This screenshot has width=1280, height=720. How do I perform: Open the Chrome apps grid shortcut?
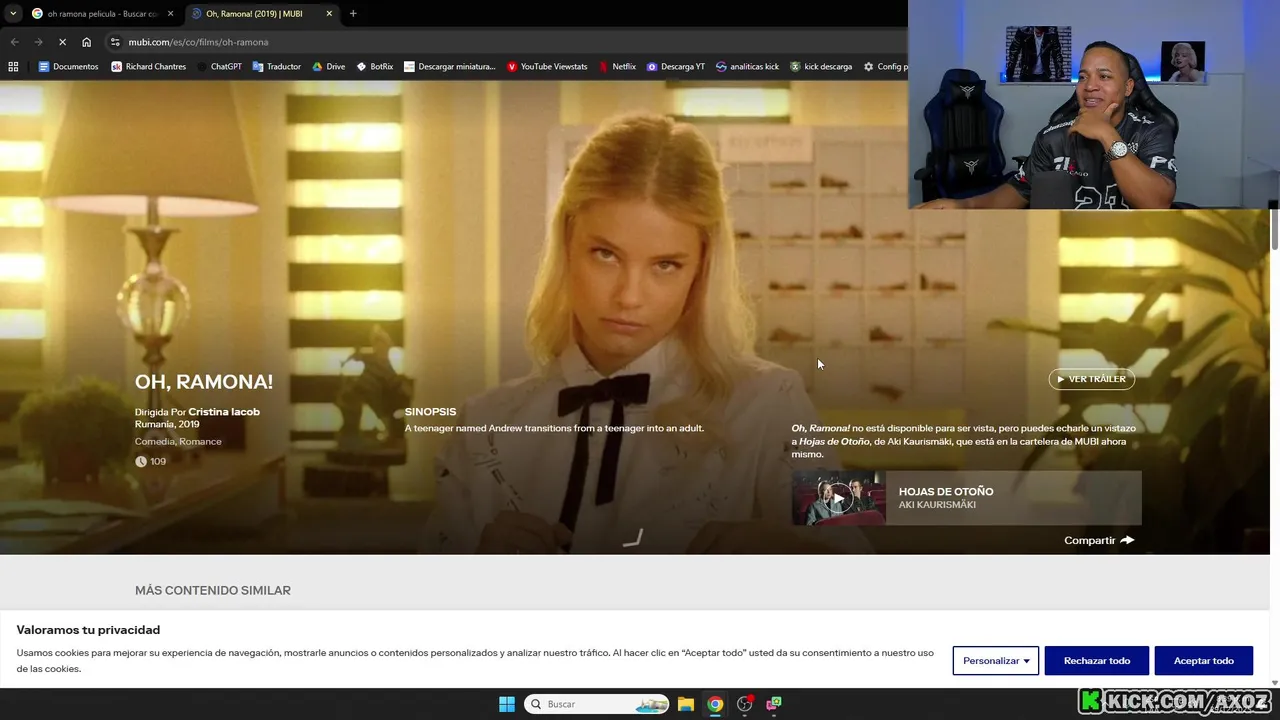tap(13, 67)
